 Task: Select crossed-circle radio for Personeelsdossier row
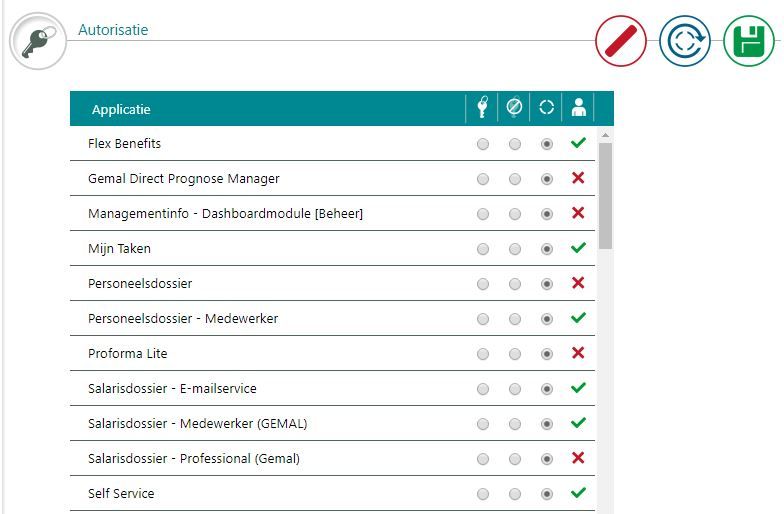pos(515,284)
